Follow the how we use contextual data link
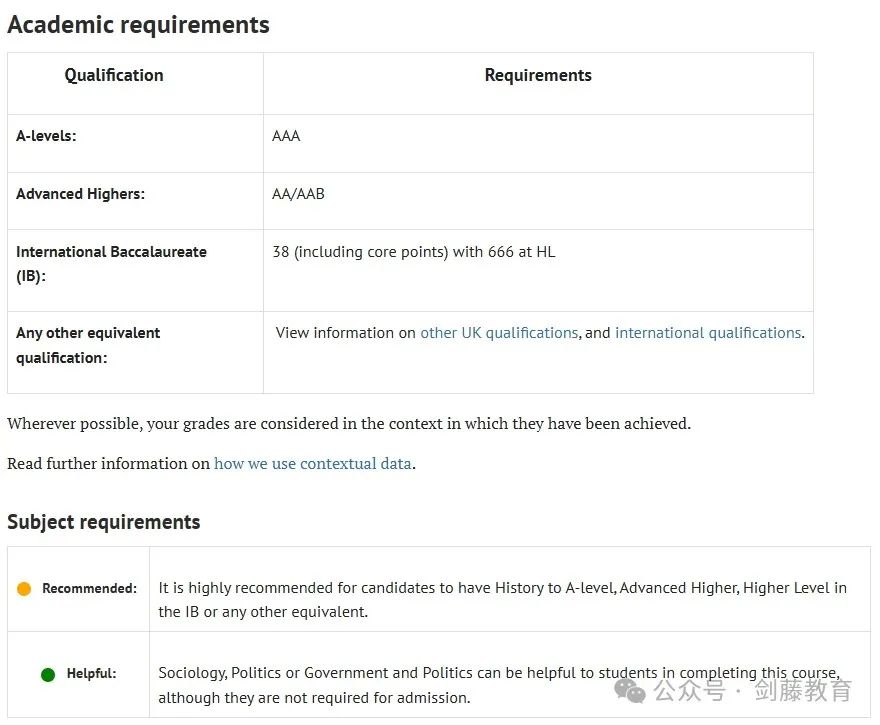This screenshot has height=725, width=880. click(x=313, y=464)
